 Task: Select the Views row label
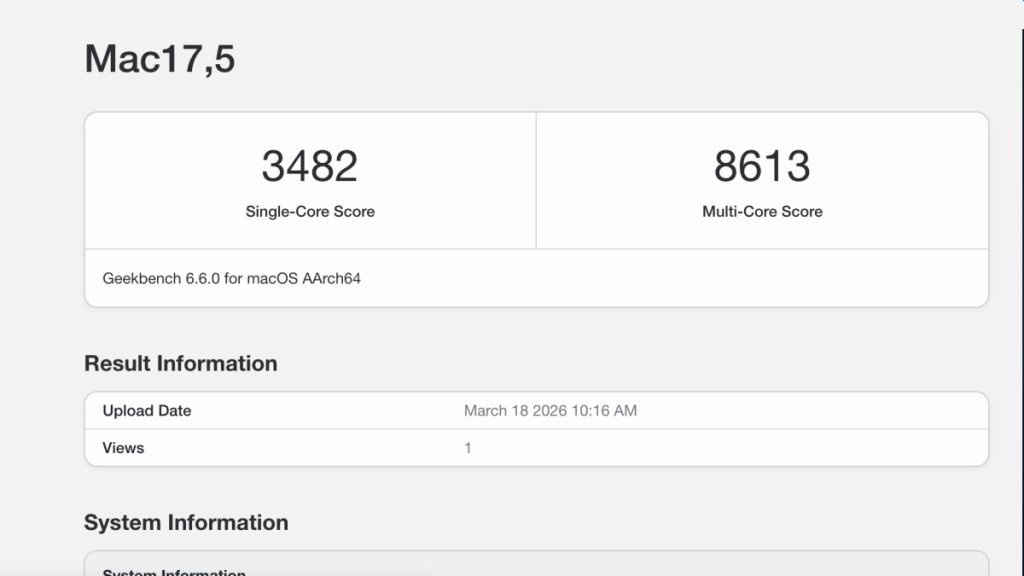click(122, 447)
